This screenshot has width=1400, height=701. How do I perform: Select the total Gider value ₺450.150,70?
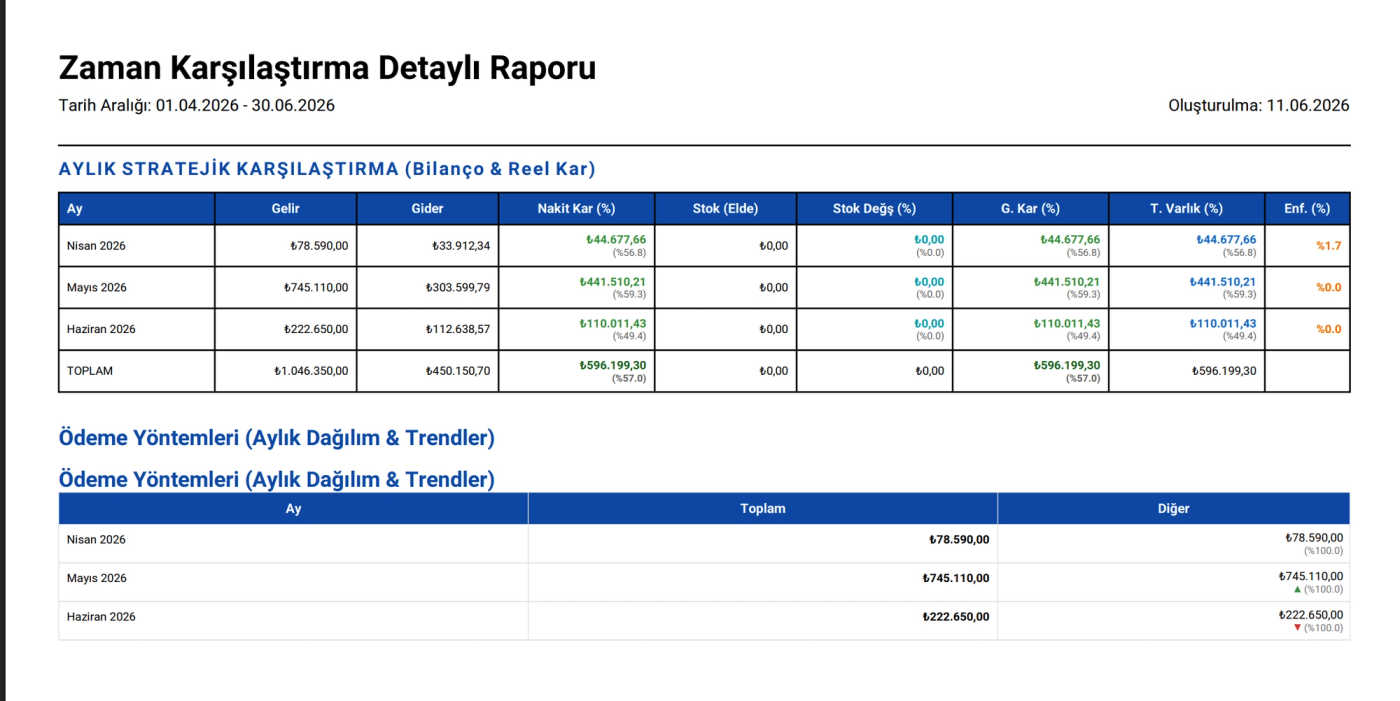457,371
